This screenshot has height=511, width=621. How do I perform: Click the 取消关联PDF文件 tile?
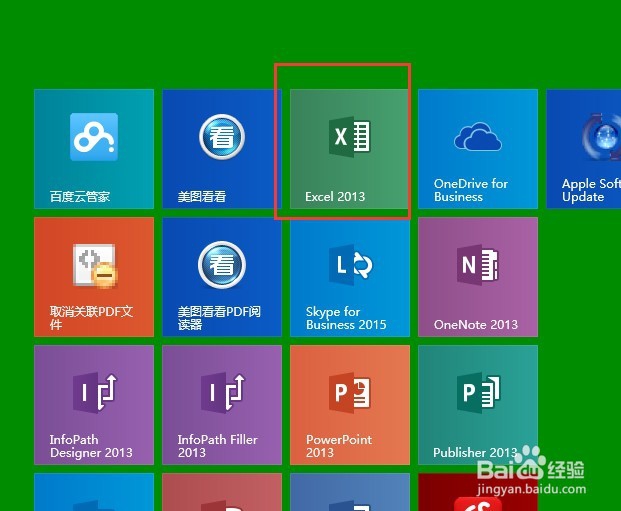tap(94, 277)
